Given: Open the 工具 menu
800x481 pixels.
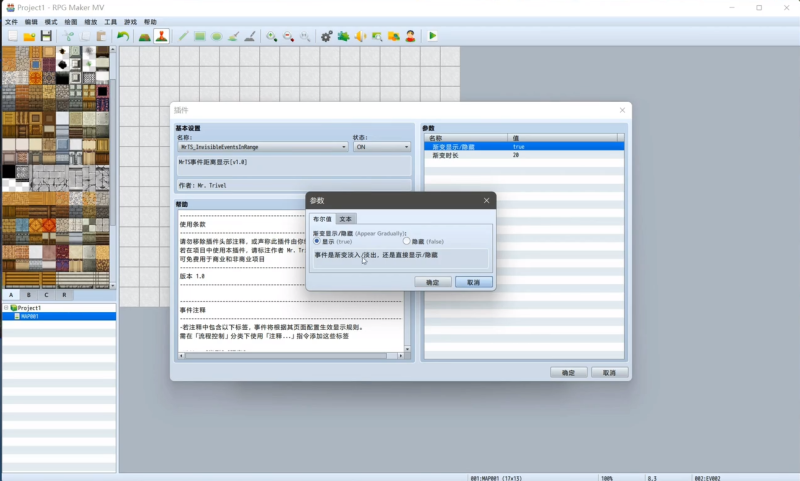Looking at the screenshot, I should tap(111, 22).
